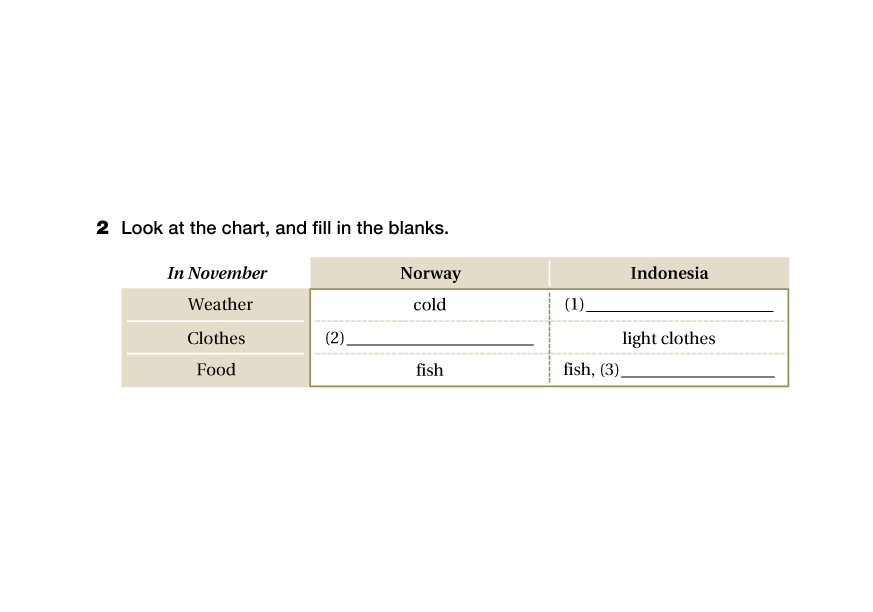Click the word "blanks" in the instruction
Screen dimensions: 873x612
tap(422, 228)
